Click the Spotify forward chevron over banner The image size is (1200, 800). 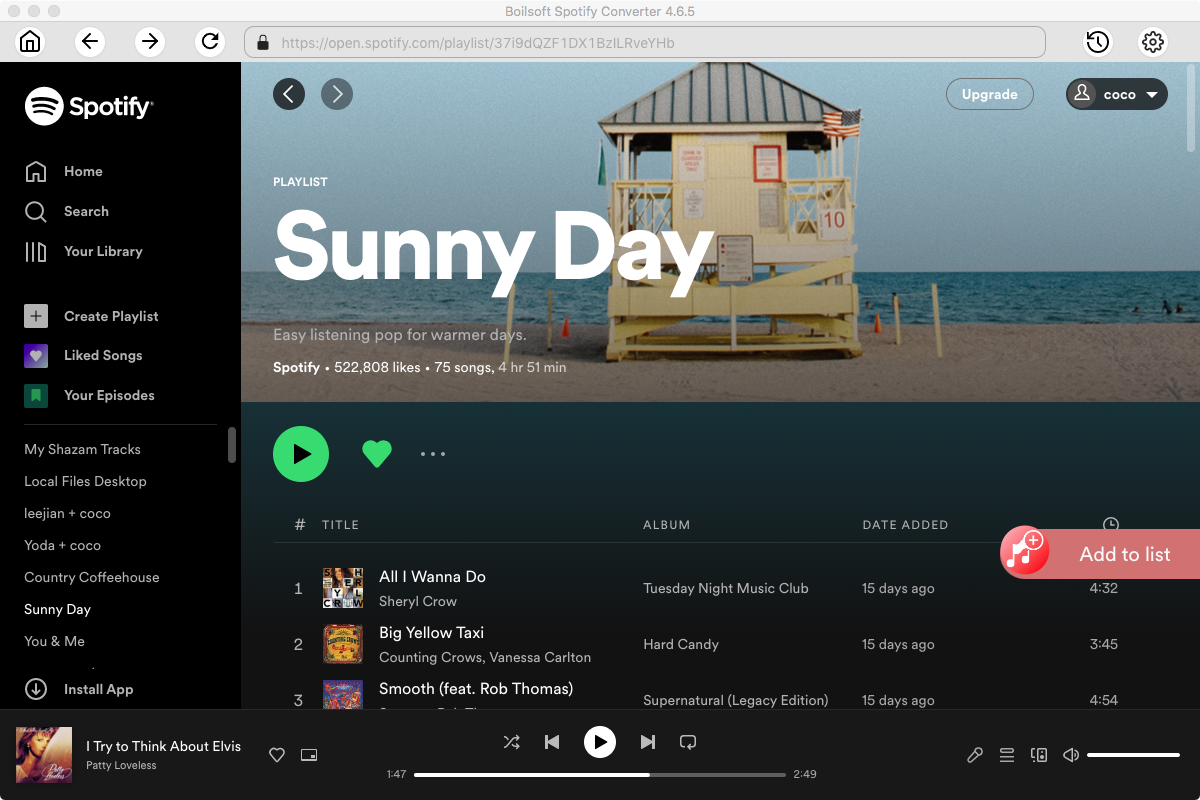(337, 94)
